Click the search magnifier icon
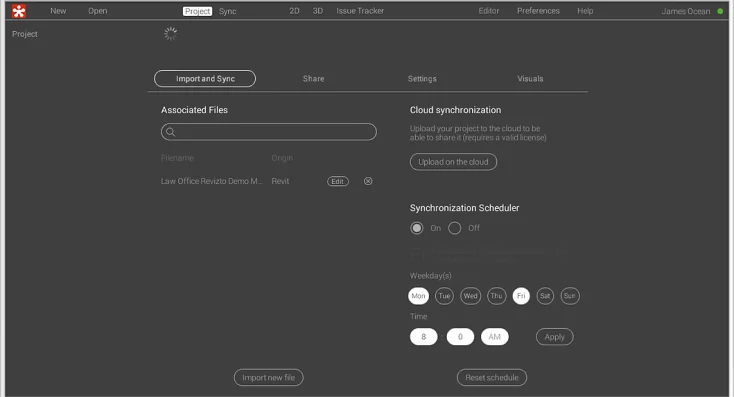 170,132
